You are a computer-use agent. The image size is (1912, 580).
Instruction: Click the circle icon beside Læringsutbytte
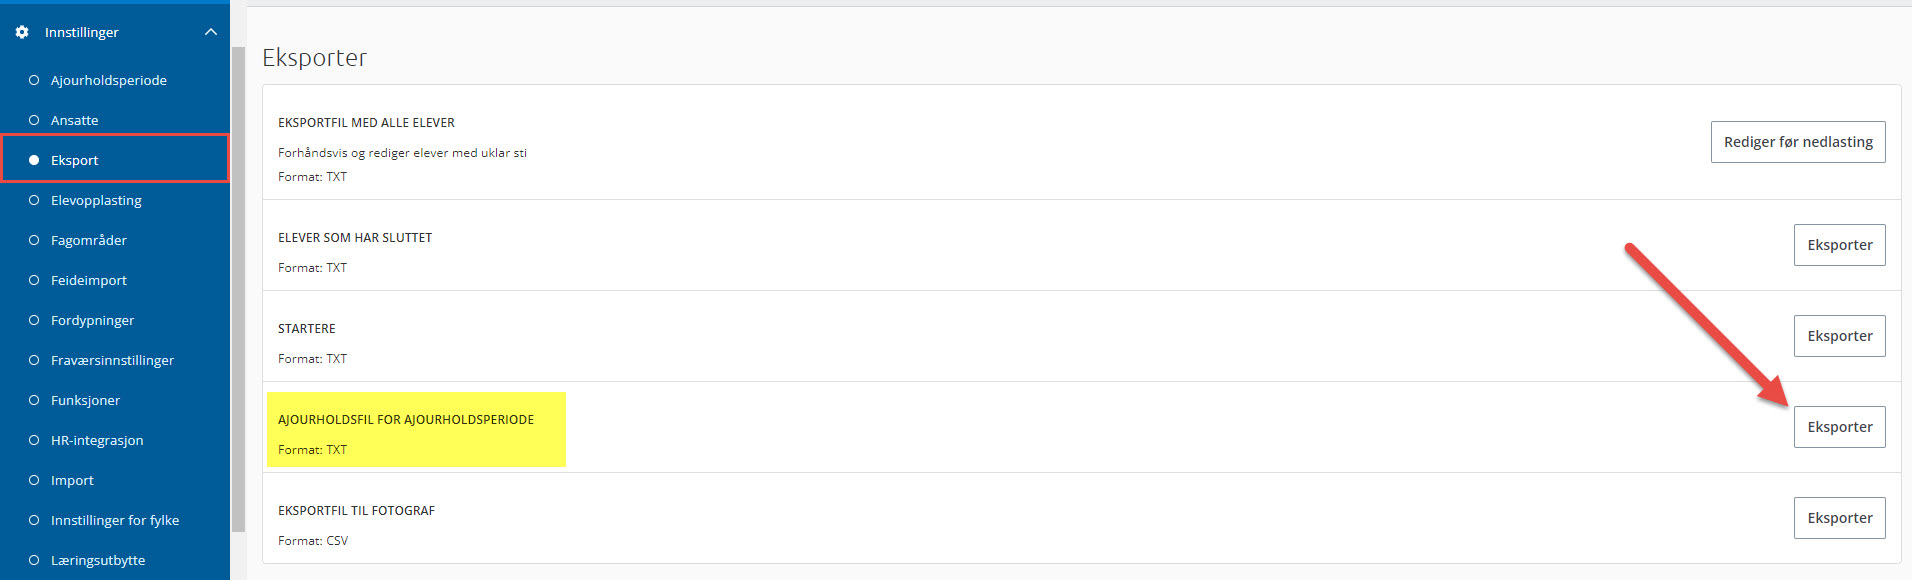[x=34, y=560]
